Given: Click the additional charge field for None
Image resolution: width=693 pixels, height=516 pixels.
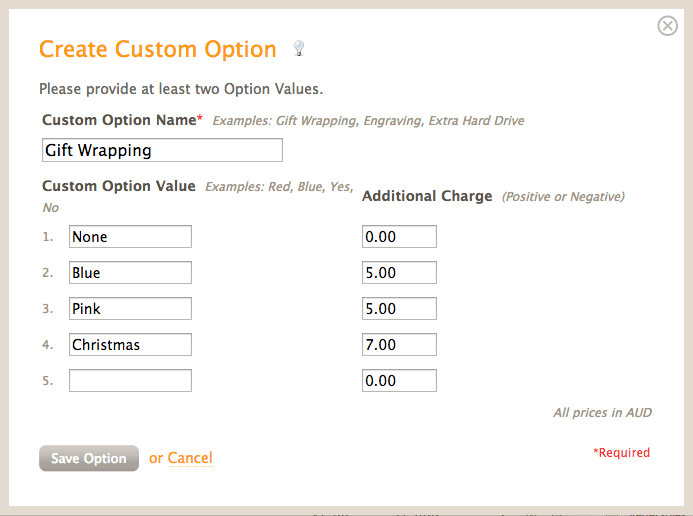Looking at the screenshot, I should (399, 237).
